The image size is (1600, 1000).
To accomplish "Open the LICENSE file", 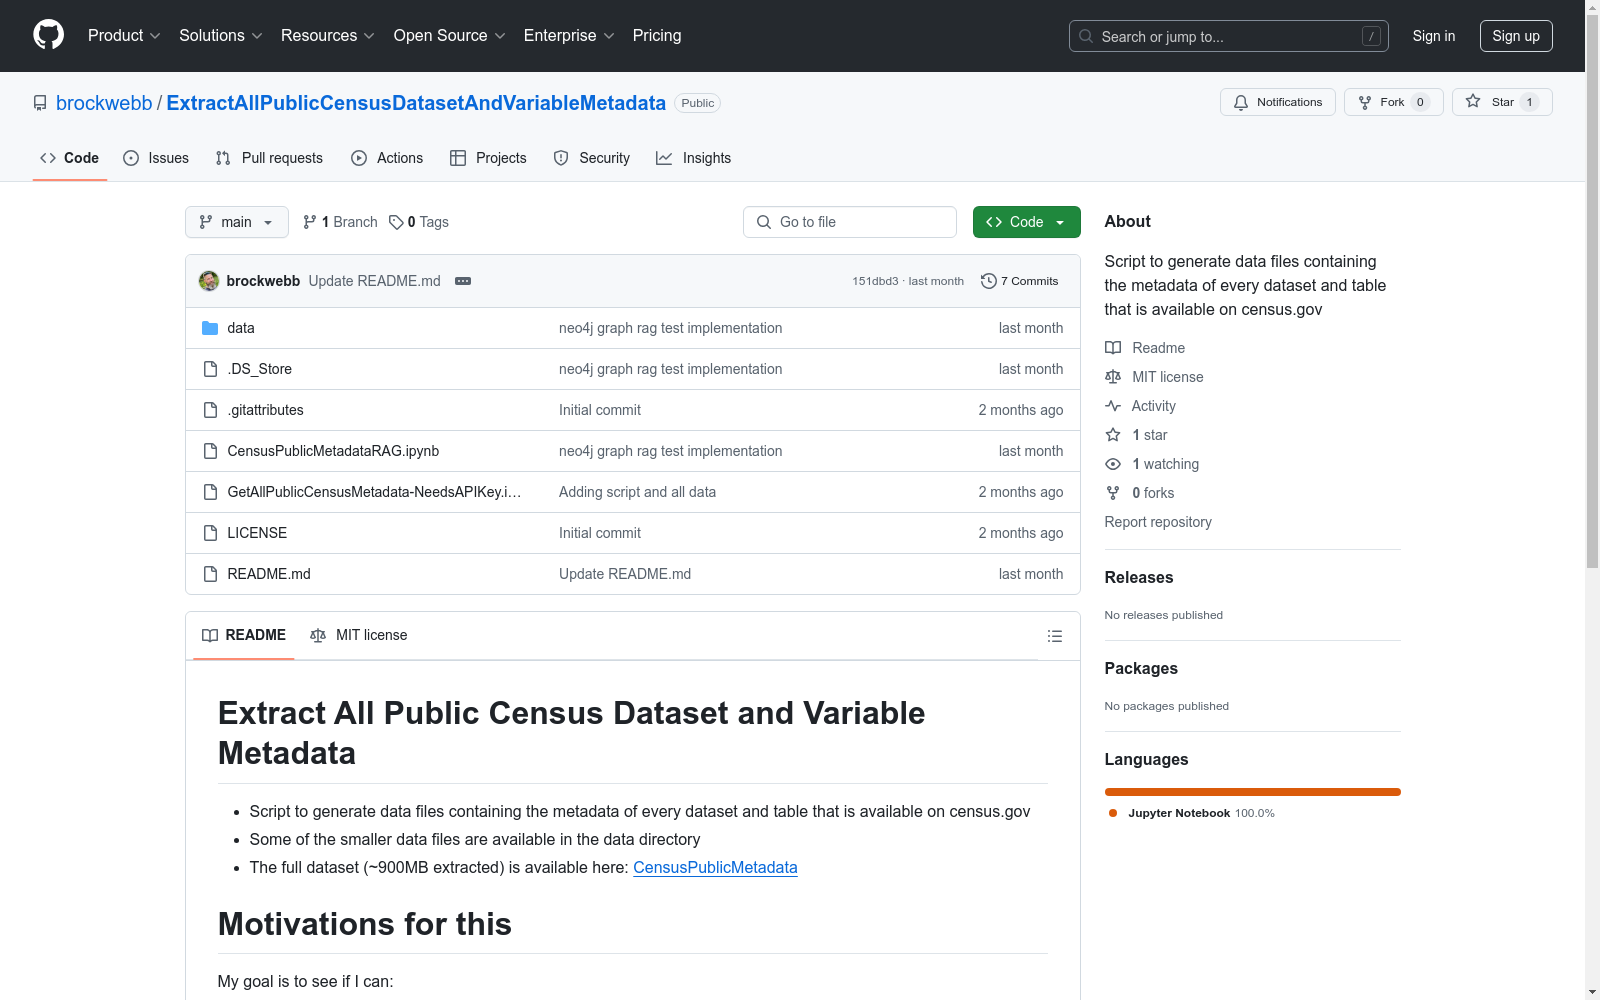I will [x=257, y=533].
